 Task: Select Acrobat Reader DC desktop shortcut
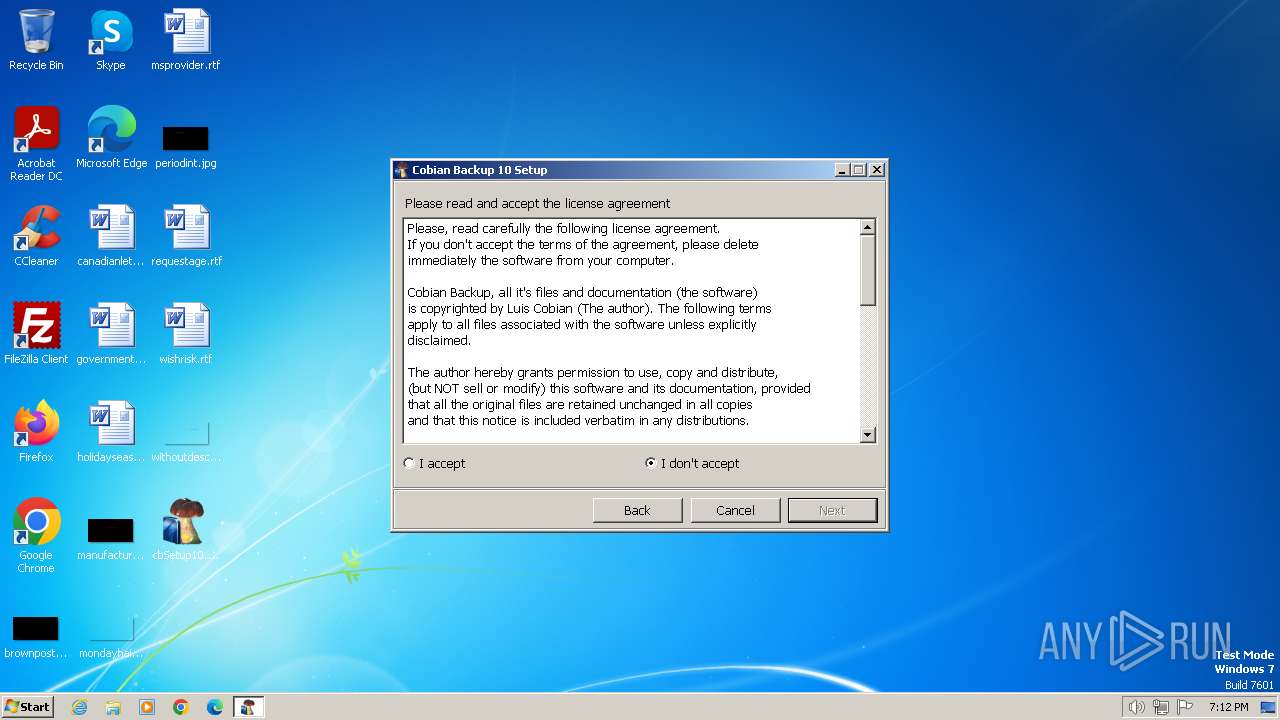[x=36, y=144]
